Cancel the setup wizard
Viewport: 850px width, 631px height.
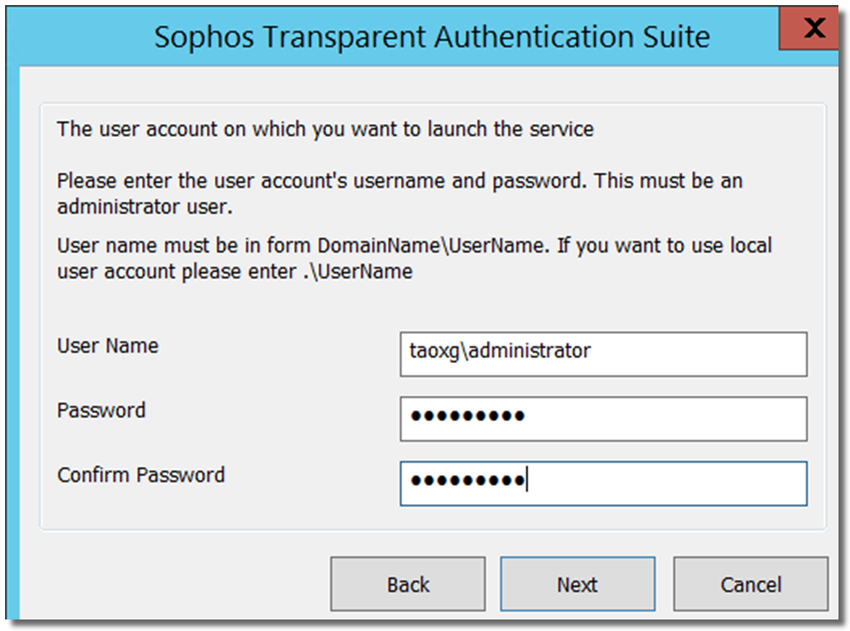(x=751, y=584)
